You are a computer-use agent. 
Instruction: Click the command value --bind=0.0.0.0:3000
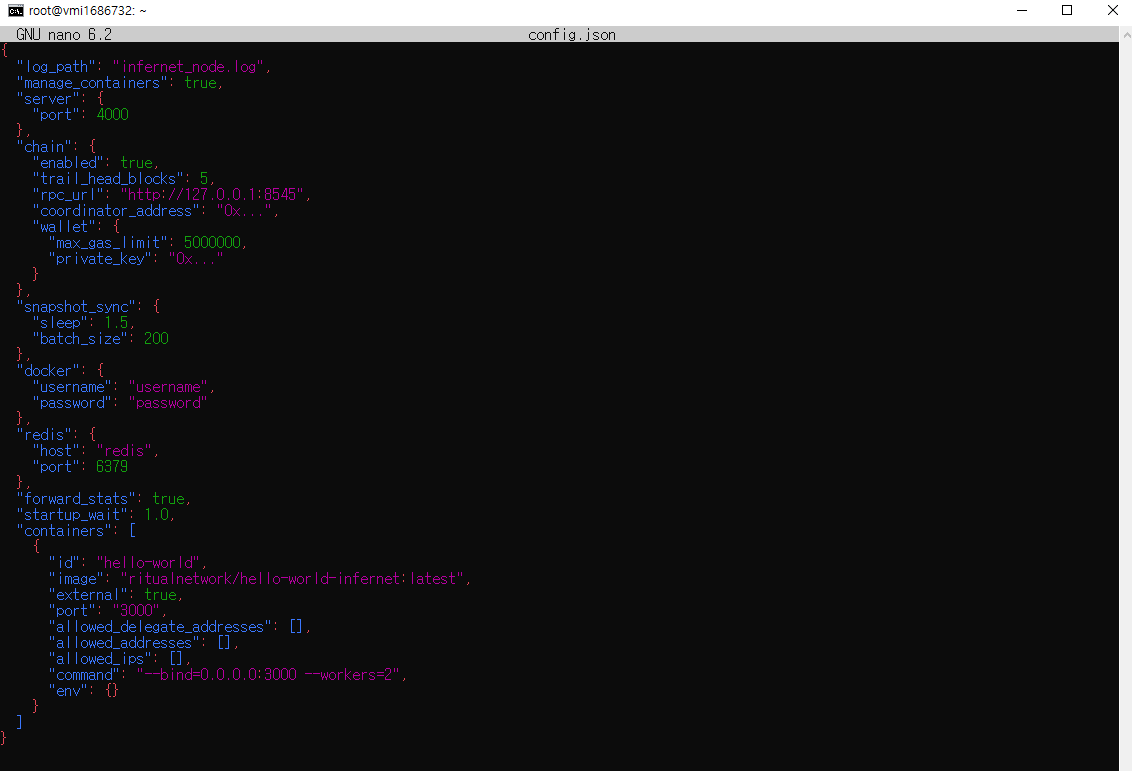pos(217,674)
